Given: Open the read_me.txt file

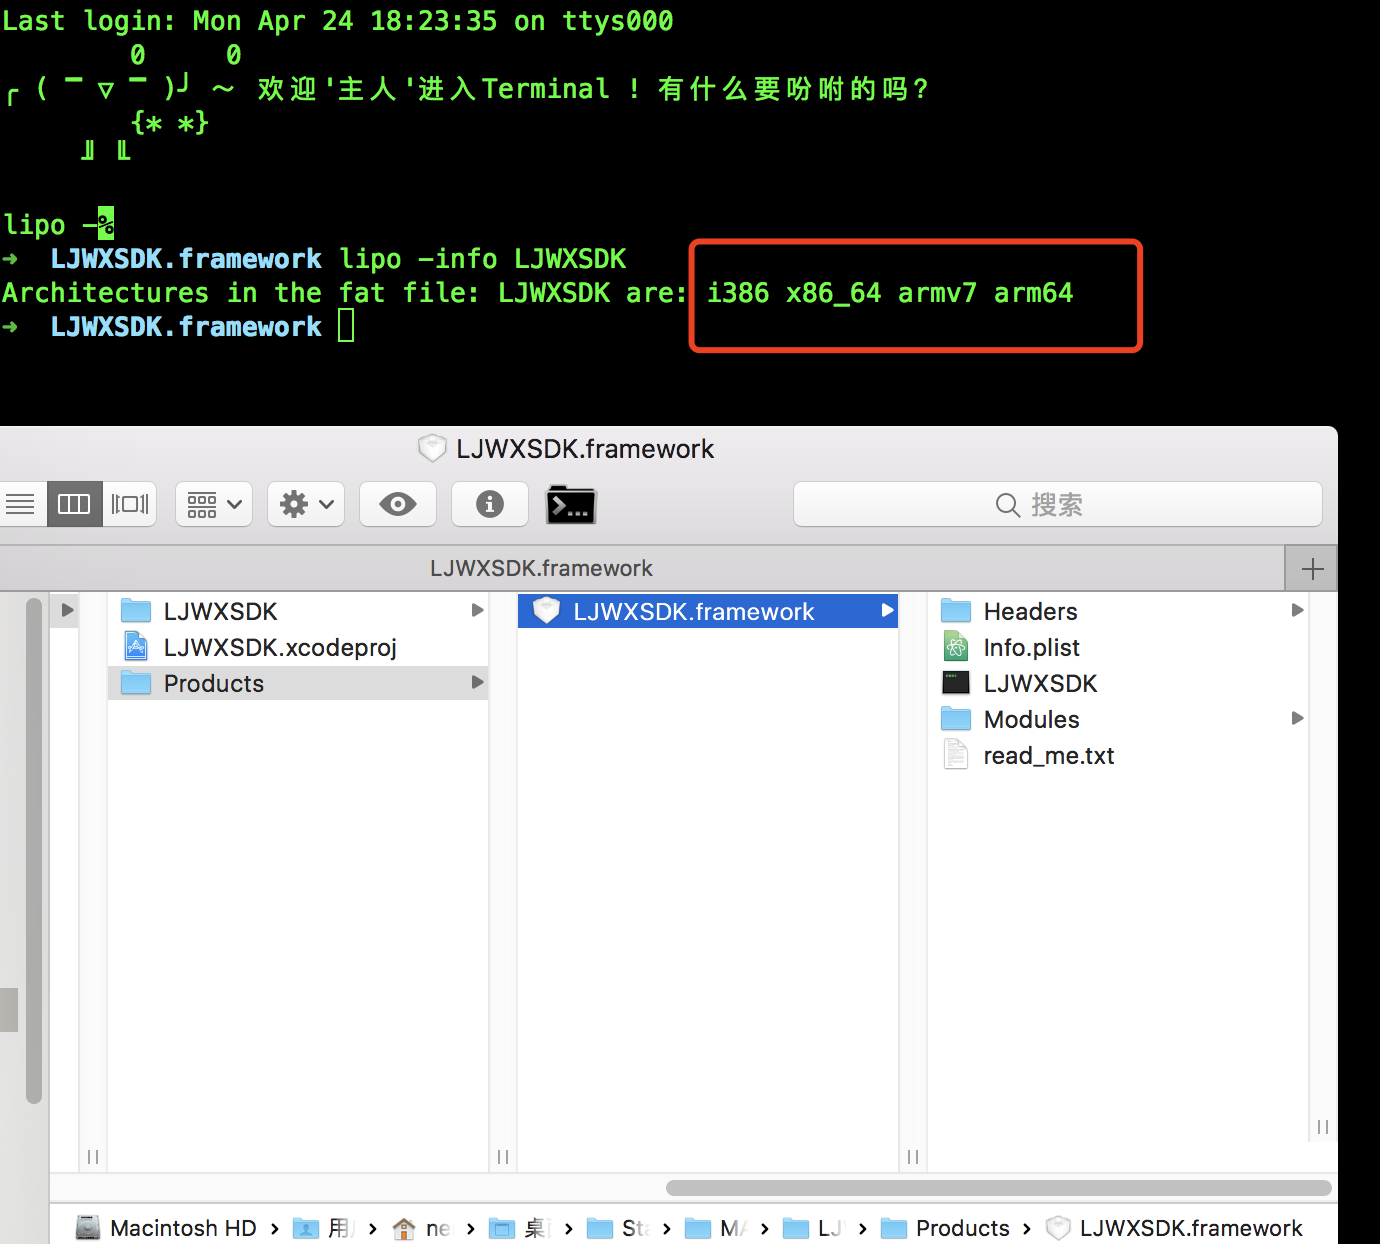Looking at the screenshot, I should (1048, 756).
